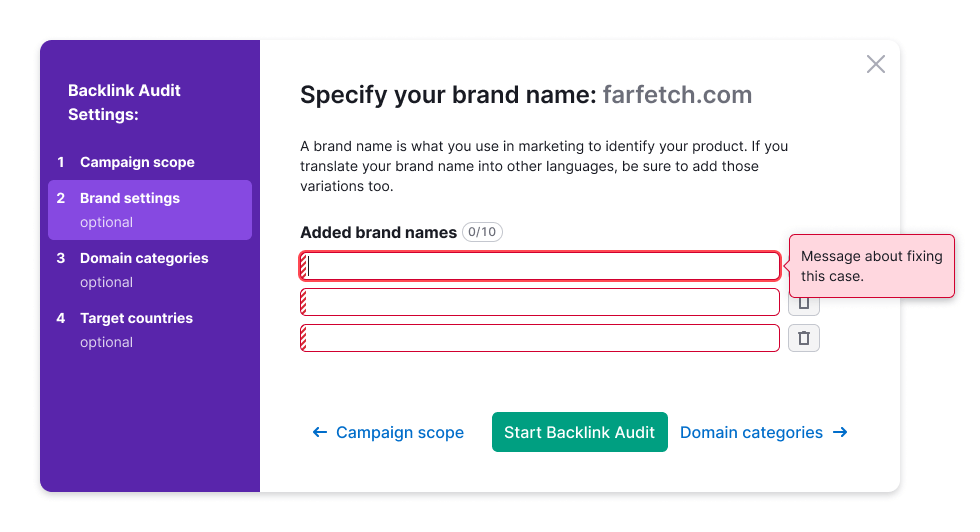Select the third brand name field

(x=540, y=338)
